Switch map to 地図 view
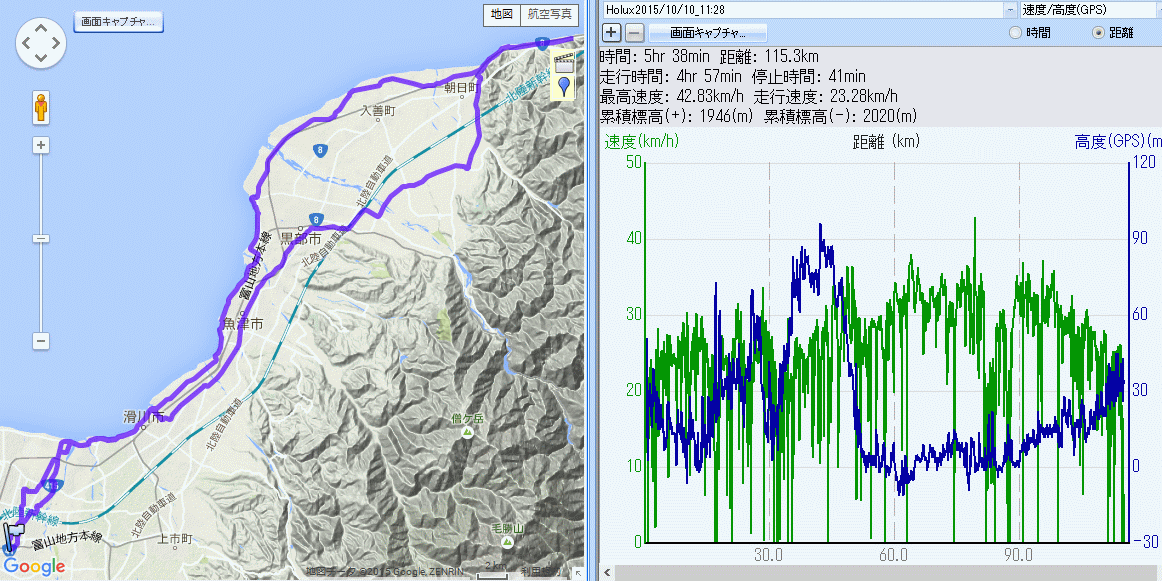Image resolution: width=1162 pixels, height=581 pixels. point(501,14)
